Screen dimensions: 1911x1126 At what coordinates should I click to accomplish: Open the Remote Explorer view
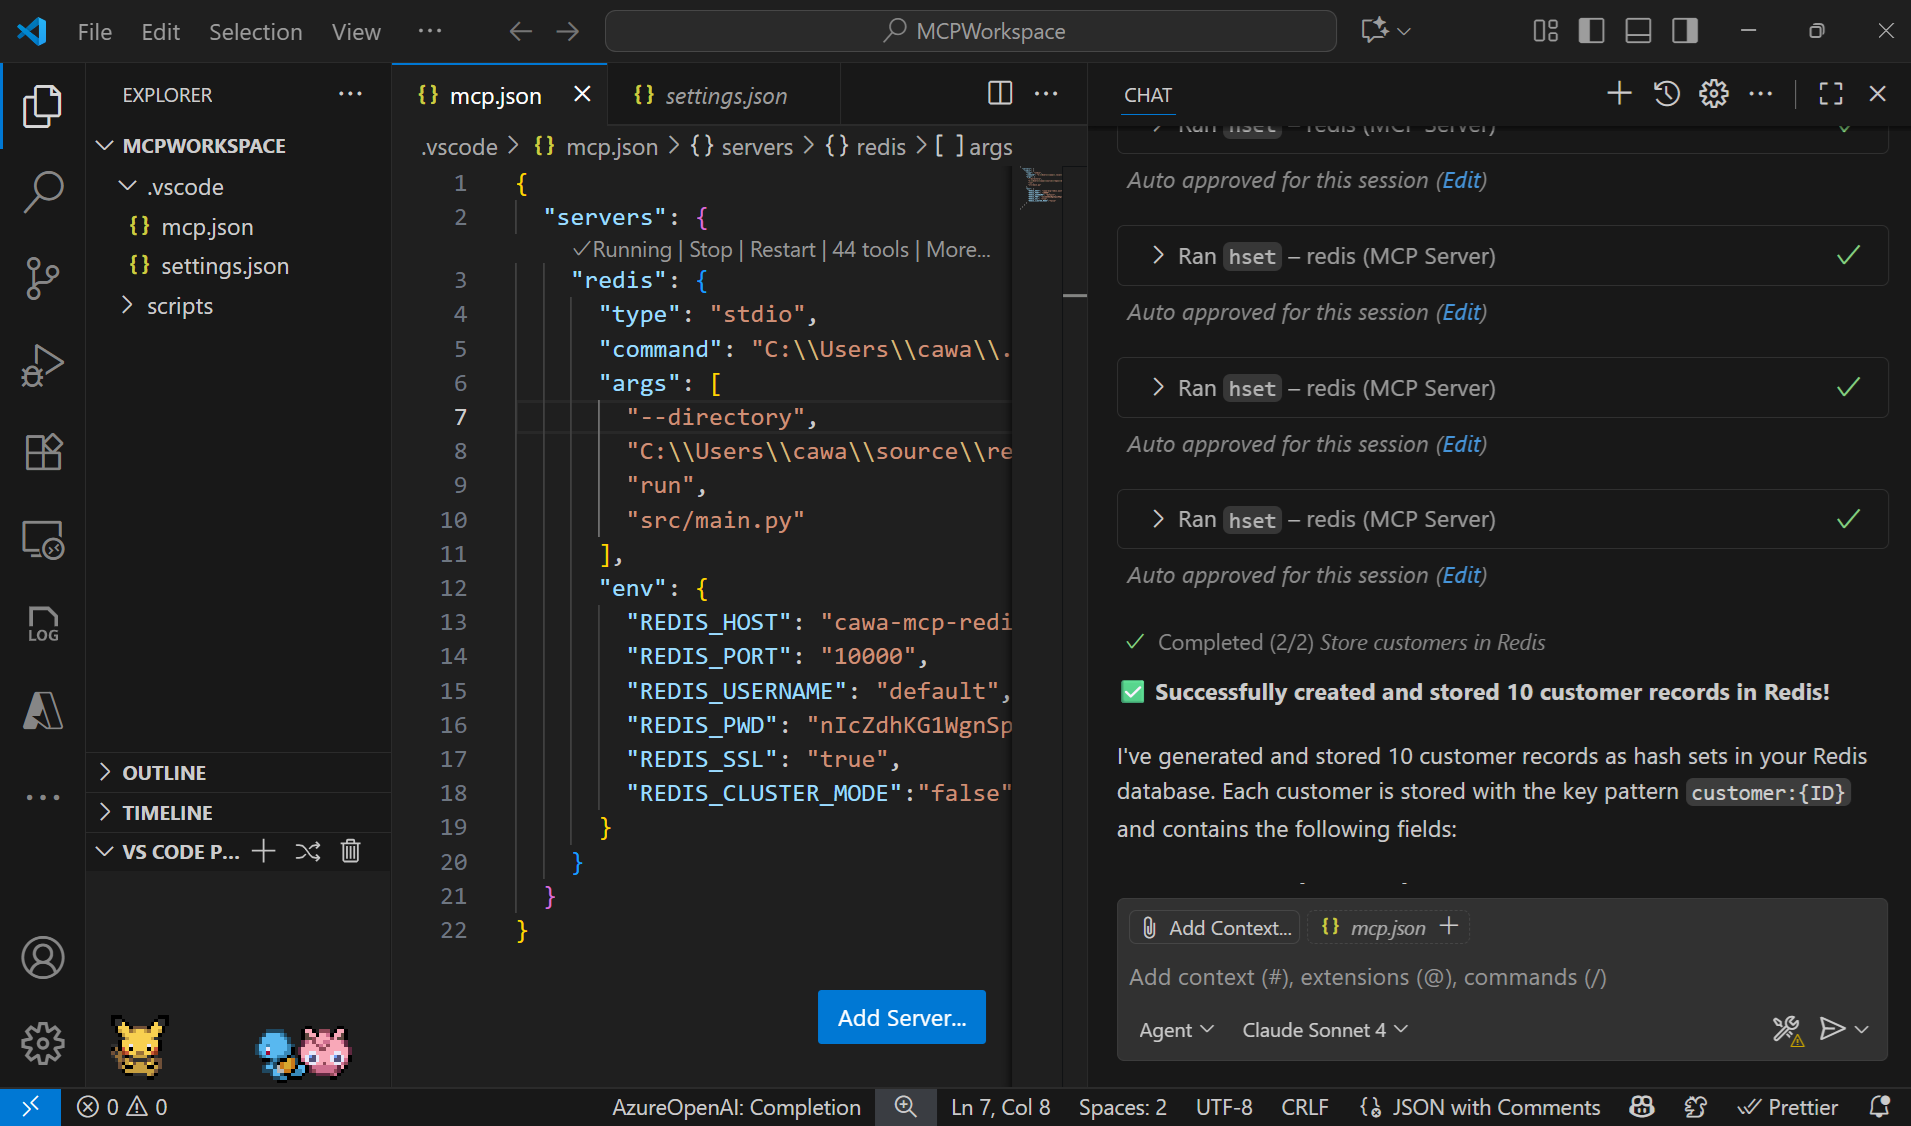43,539
